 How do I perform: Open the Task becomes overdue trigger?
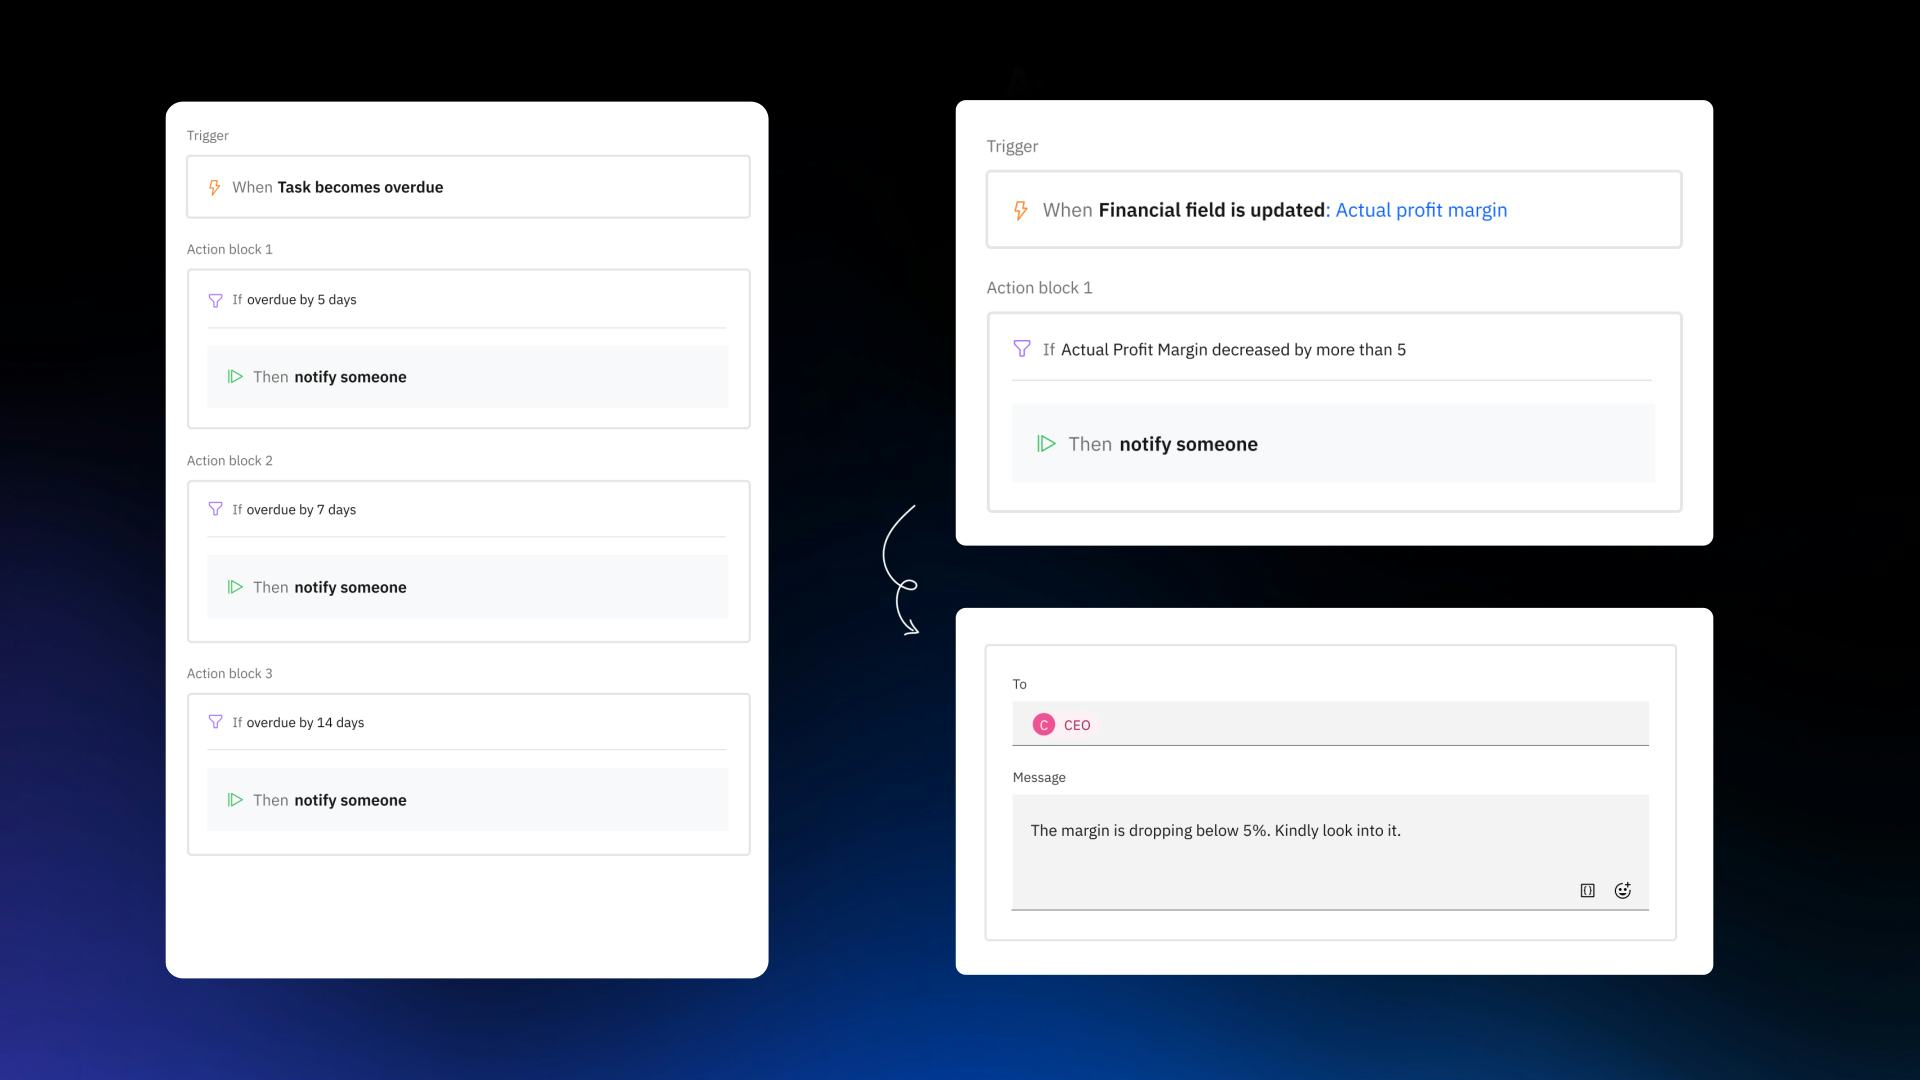tap(360, 188)
